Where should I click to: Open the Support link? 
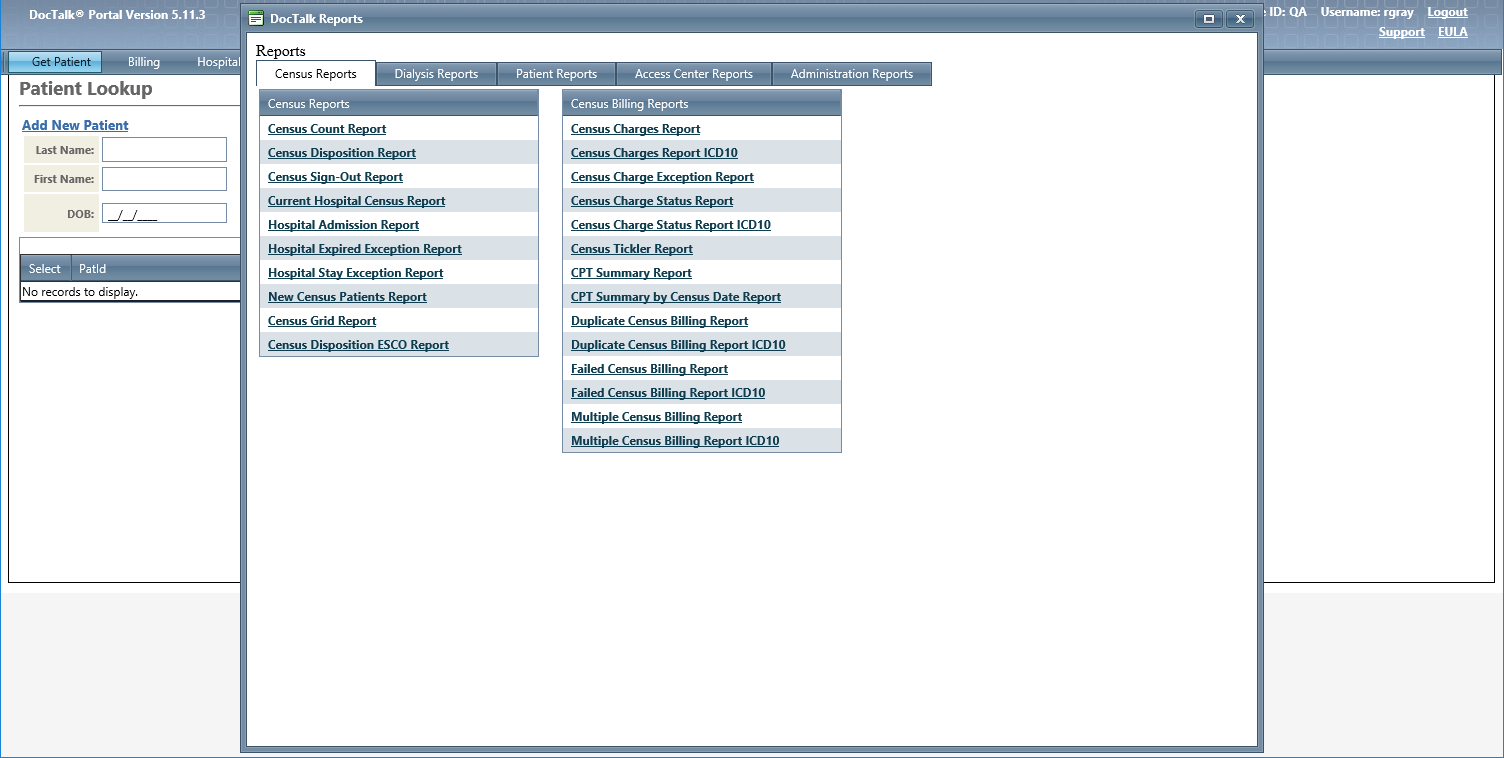coord(1401,32)
